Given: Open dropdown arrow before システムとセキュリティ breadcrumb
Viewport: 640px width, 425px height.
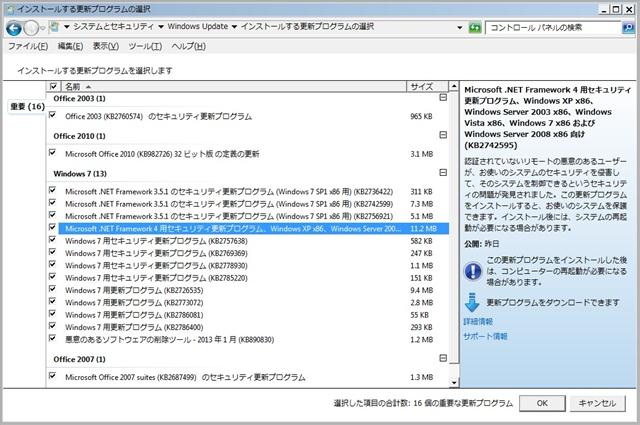Looking at the screenshot, I should point(66,27).
